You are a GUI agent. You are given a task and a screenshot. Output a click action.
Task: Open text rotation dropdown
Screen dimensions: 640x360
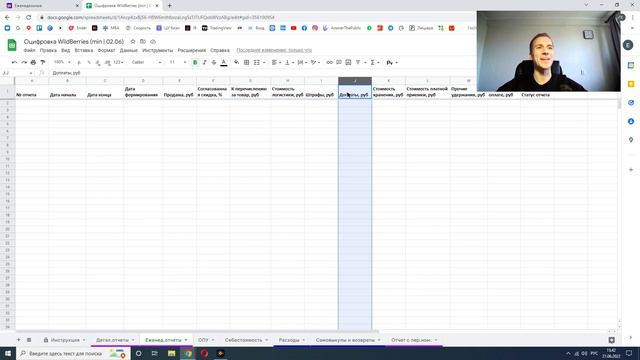coord(315,62)
